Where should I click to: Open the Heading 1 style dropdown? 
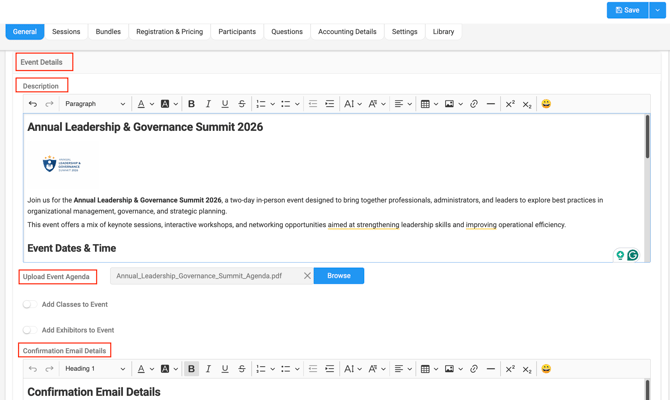(95, 369)
